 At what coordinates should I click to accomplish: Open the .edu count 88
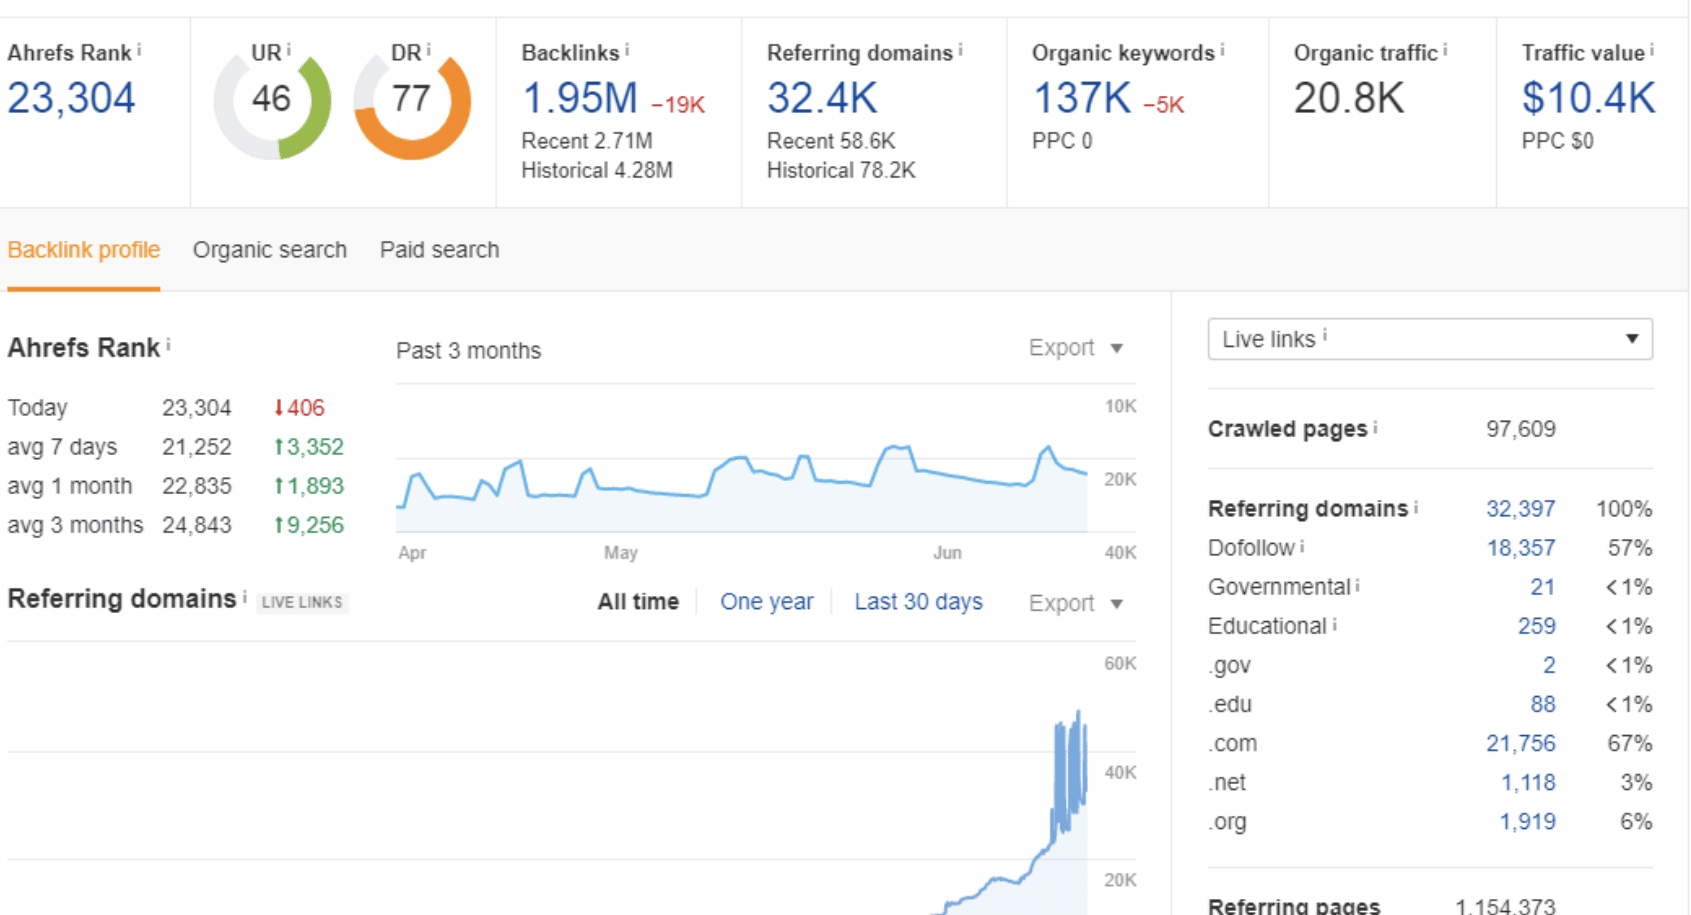(x=1543, y=704)
